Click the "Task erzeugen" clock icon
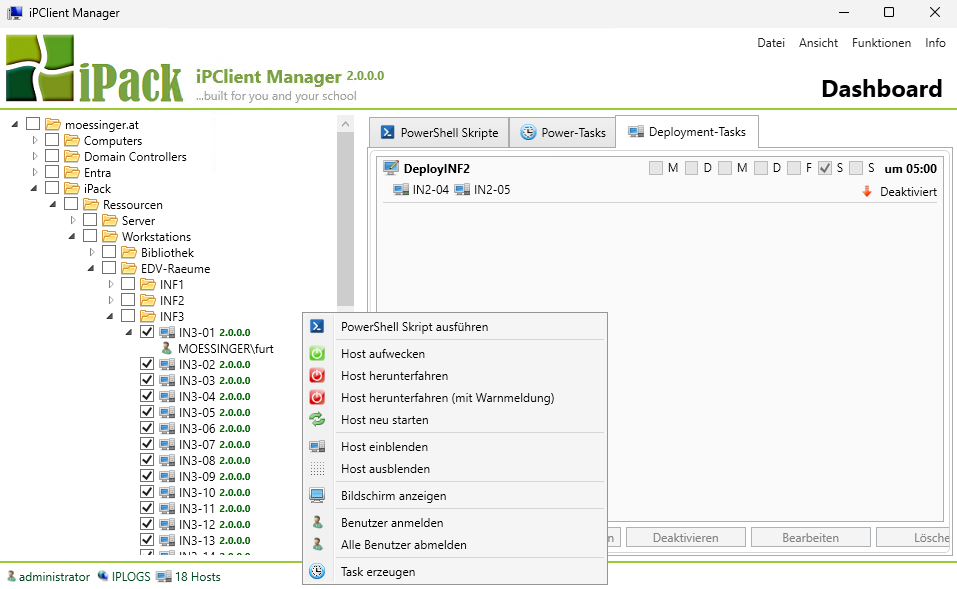This screenshot has height=589, width=957. pyautogui.click(x=317, y=571)
